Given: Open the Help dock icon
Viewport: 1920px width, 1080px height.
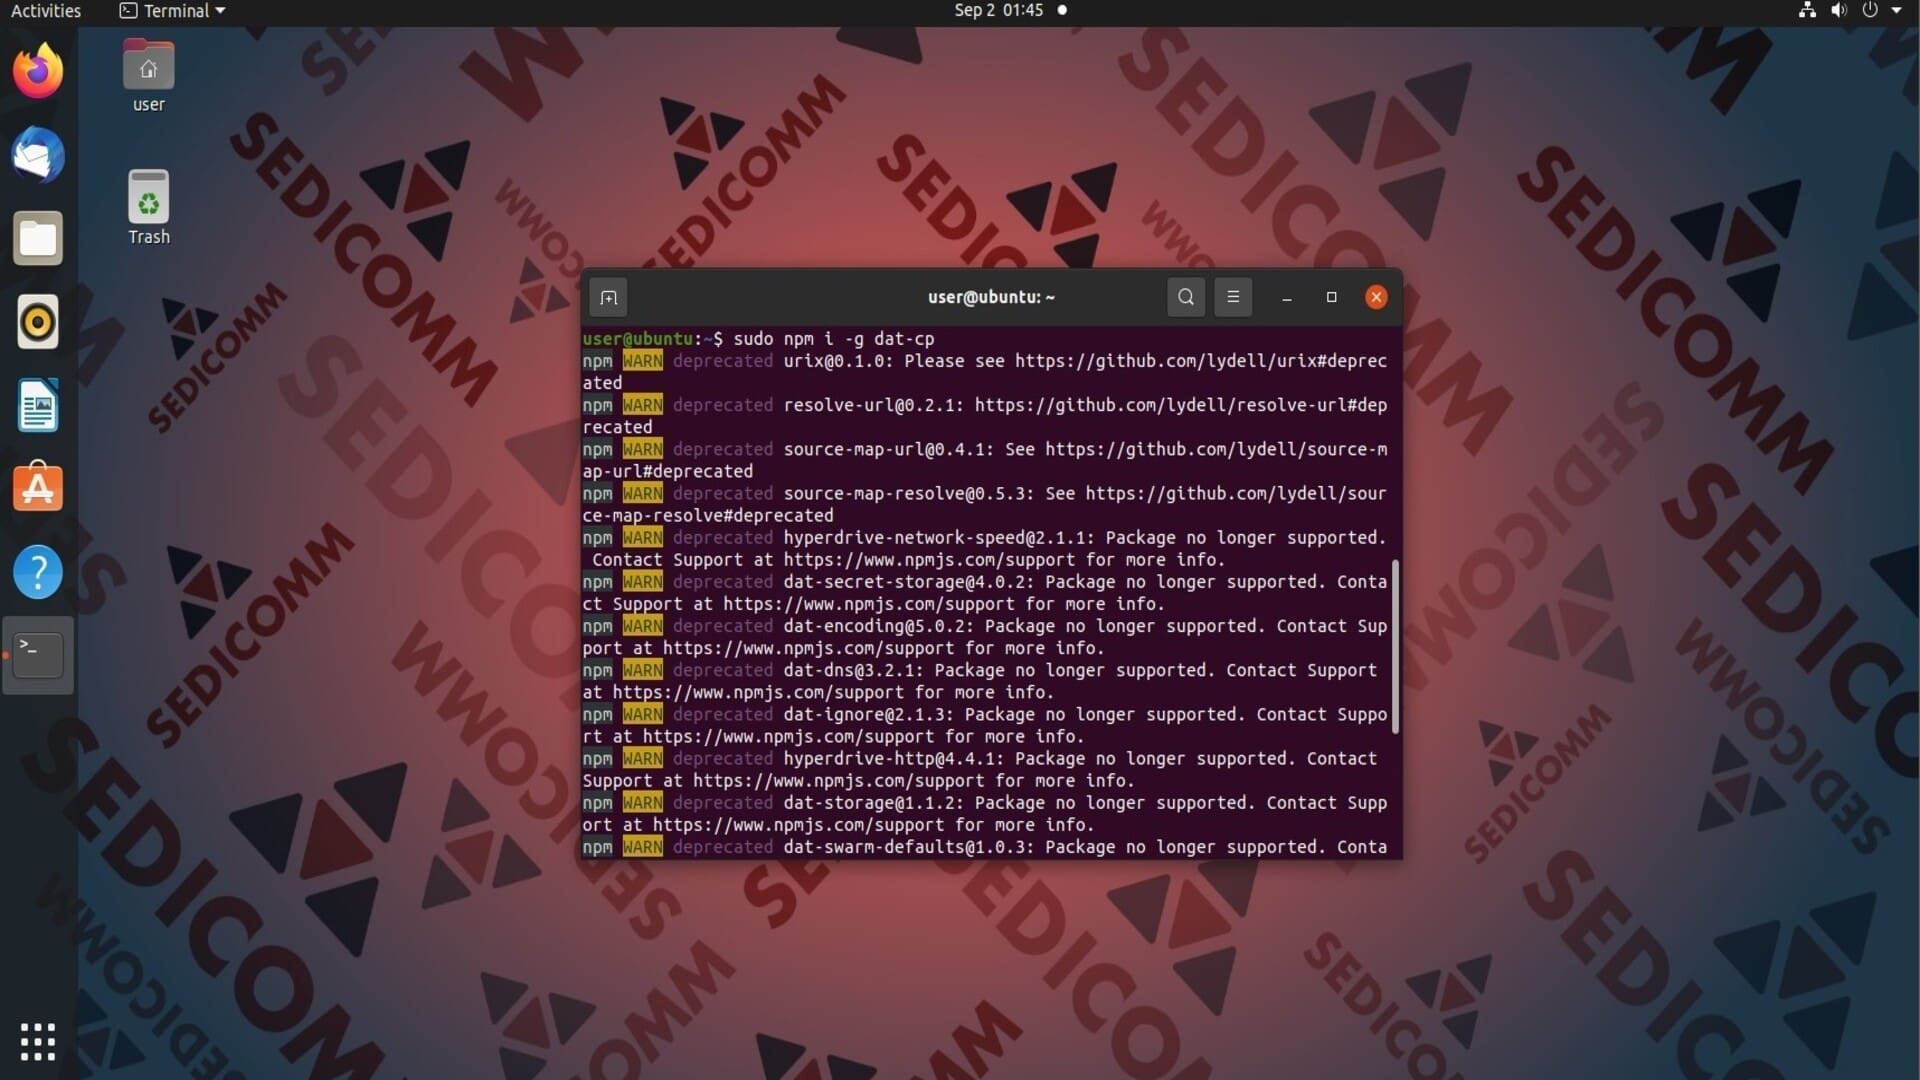Looking at the screenshot, I should tap(38, 572).
